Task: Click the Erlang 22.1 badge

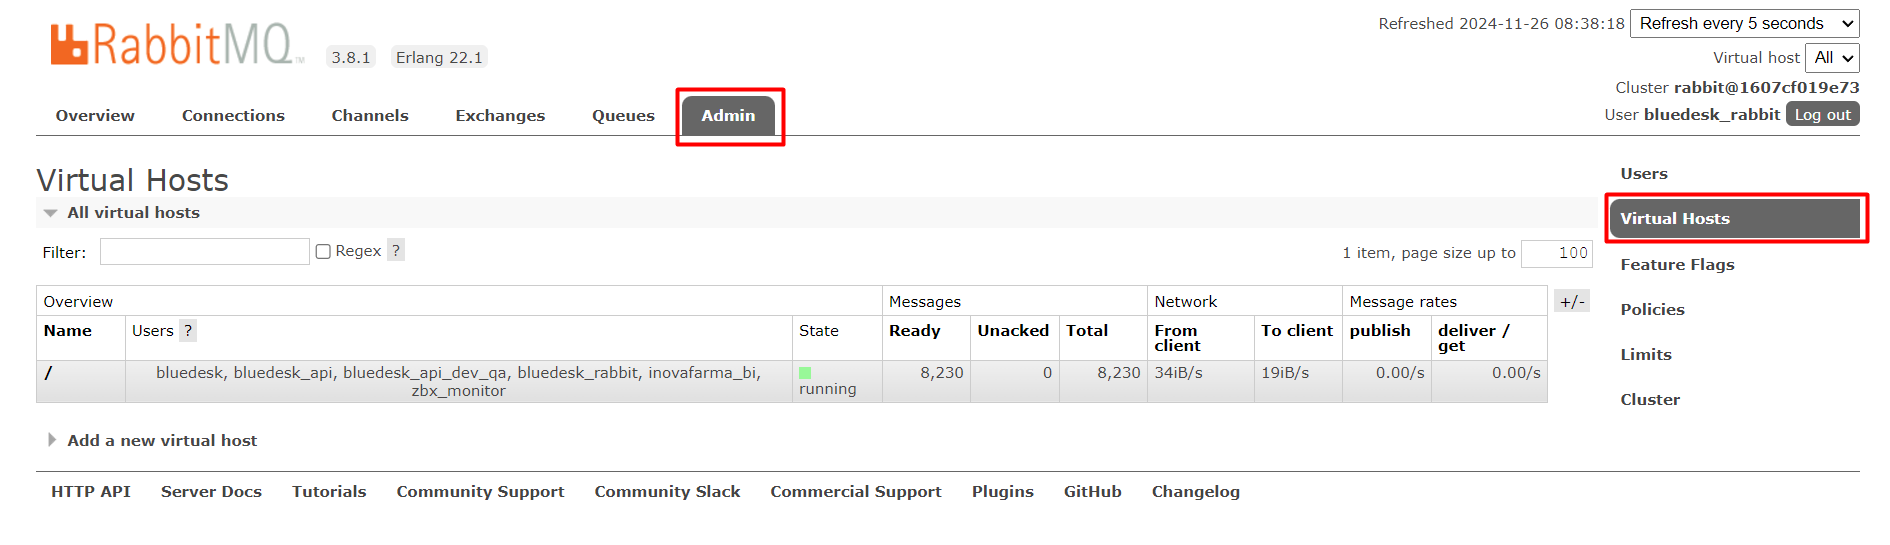Action: pos(439,57)
